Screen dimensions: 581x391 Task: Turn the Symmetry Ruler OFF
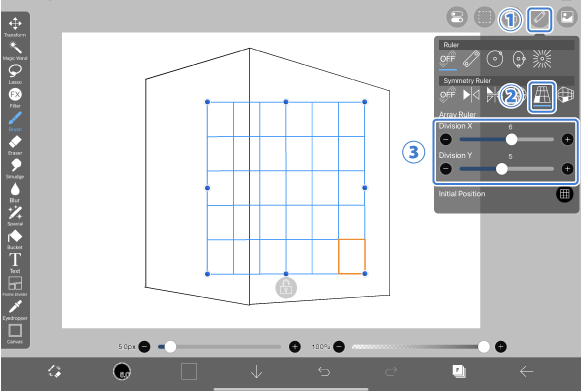click(x=448, y=95)
